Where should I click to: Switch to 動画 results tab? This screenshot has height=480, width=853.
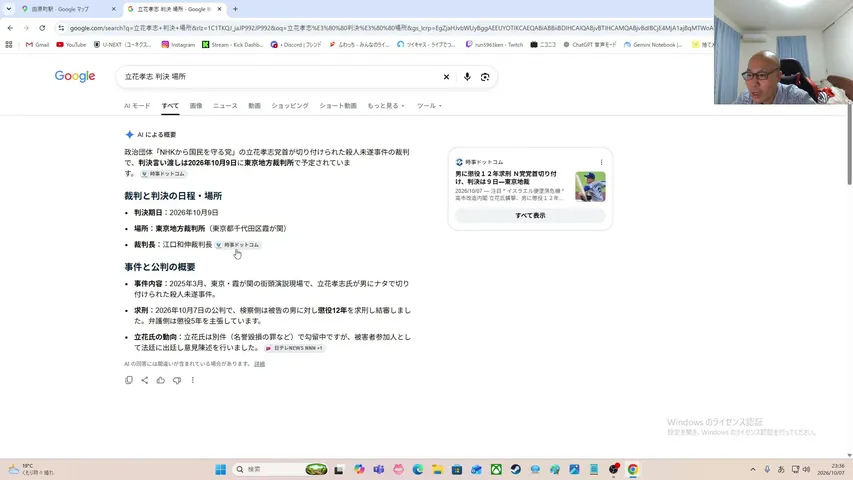(x=255, y=106)
